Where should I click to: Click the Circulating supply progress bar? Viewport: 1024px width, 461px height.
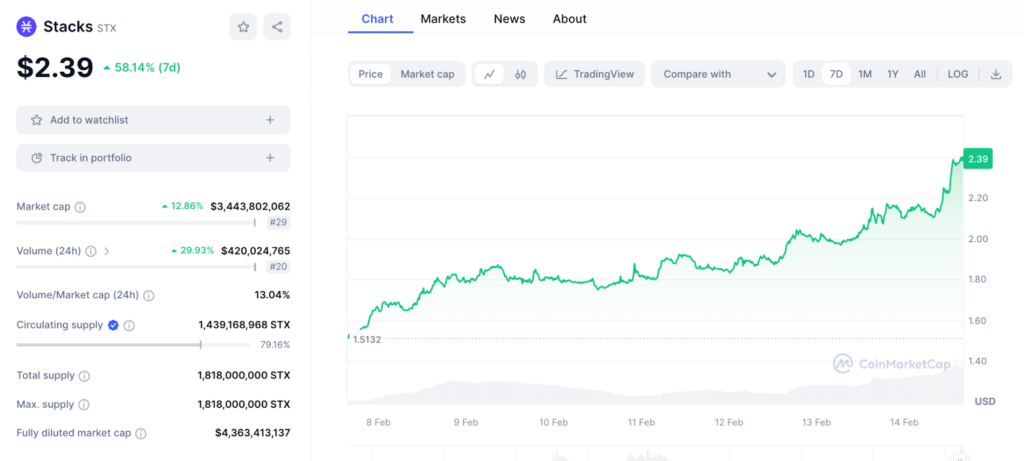[133, 345]
